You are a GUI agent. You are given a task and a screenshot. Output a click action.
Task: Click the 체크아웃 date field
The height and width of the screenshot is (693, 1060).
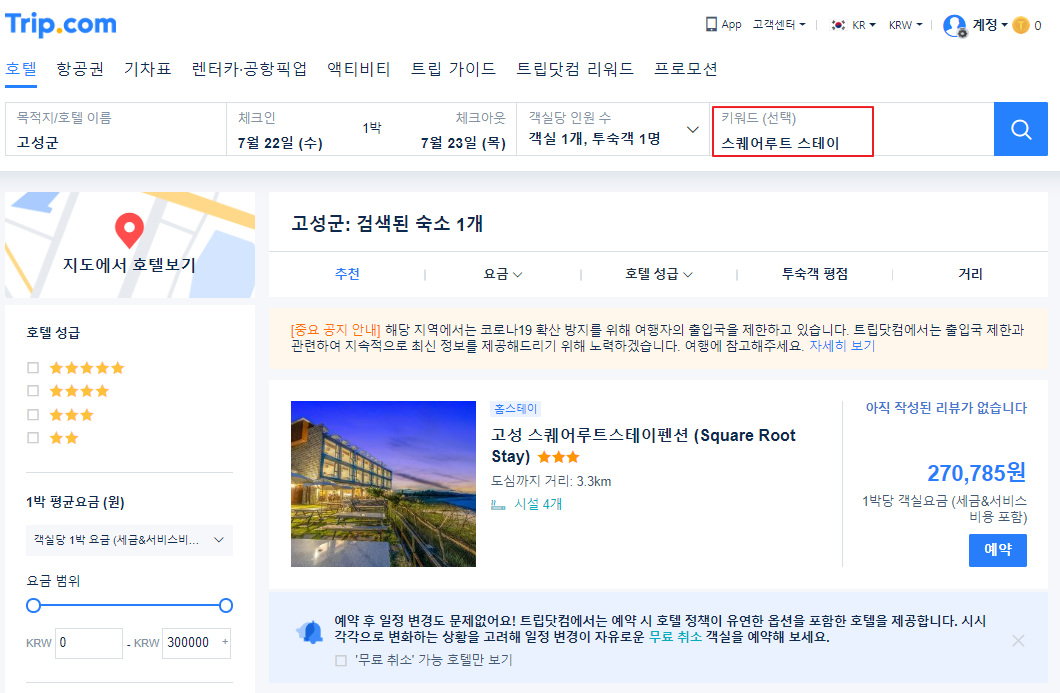pyautogui.click(x=463, y=129)
